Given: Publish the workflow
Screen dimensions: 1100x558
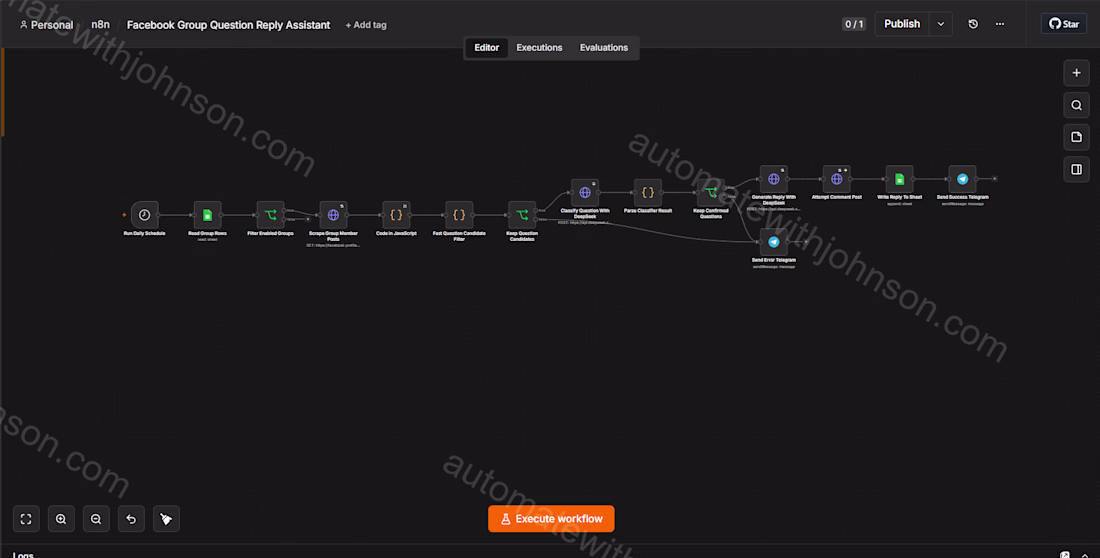Looking at the screenshot, I should pos(902,24).
